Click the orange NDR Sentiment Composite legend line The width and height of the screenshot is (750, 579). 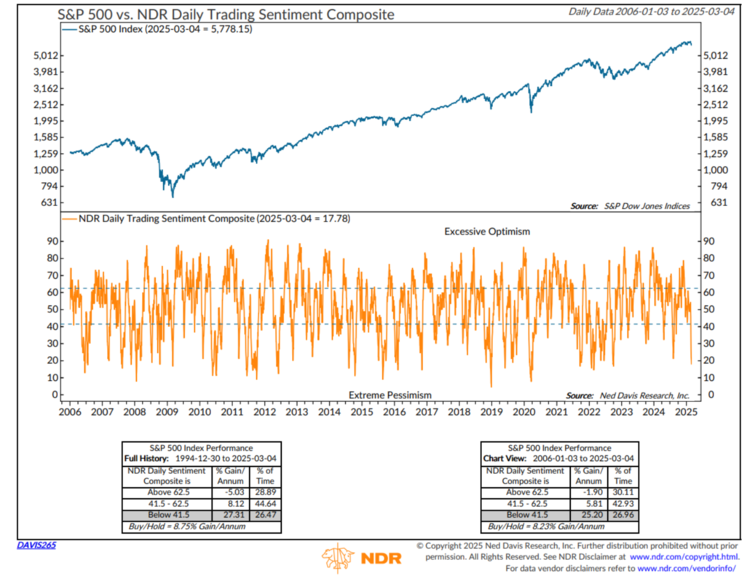(x=73, y=217)
